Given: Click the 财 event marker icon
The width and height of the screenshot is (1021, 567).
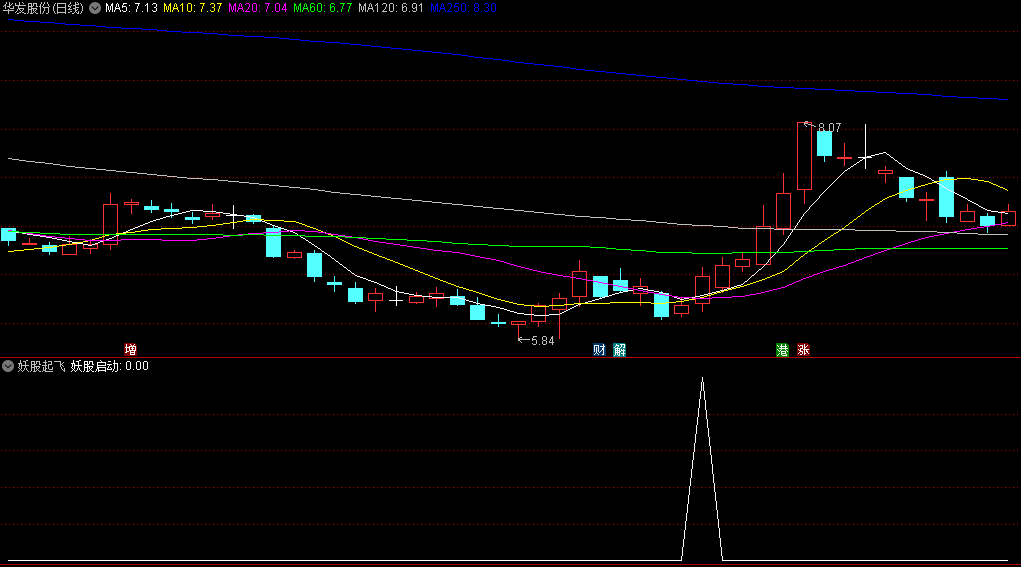Looking at the screenshot, I should pyautogui.click(x=599, y=350).
